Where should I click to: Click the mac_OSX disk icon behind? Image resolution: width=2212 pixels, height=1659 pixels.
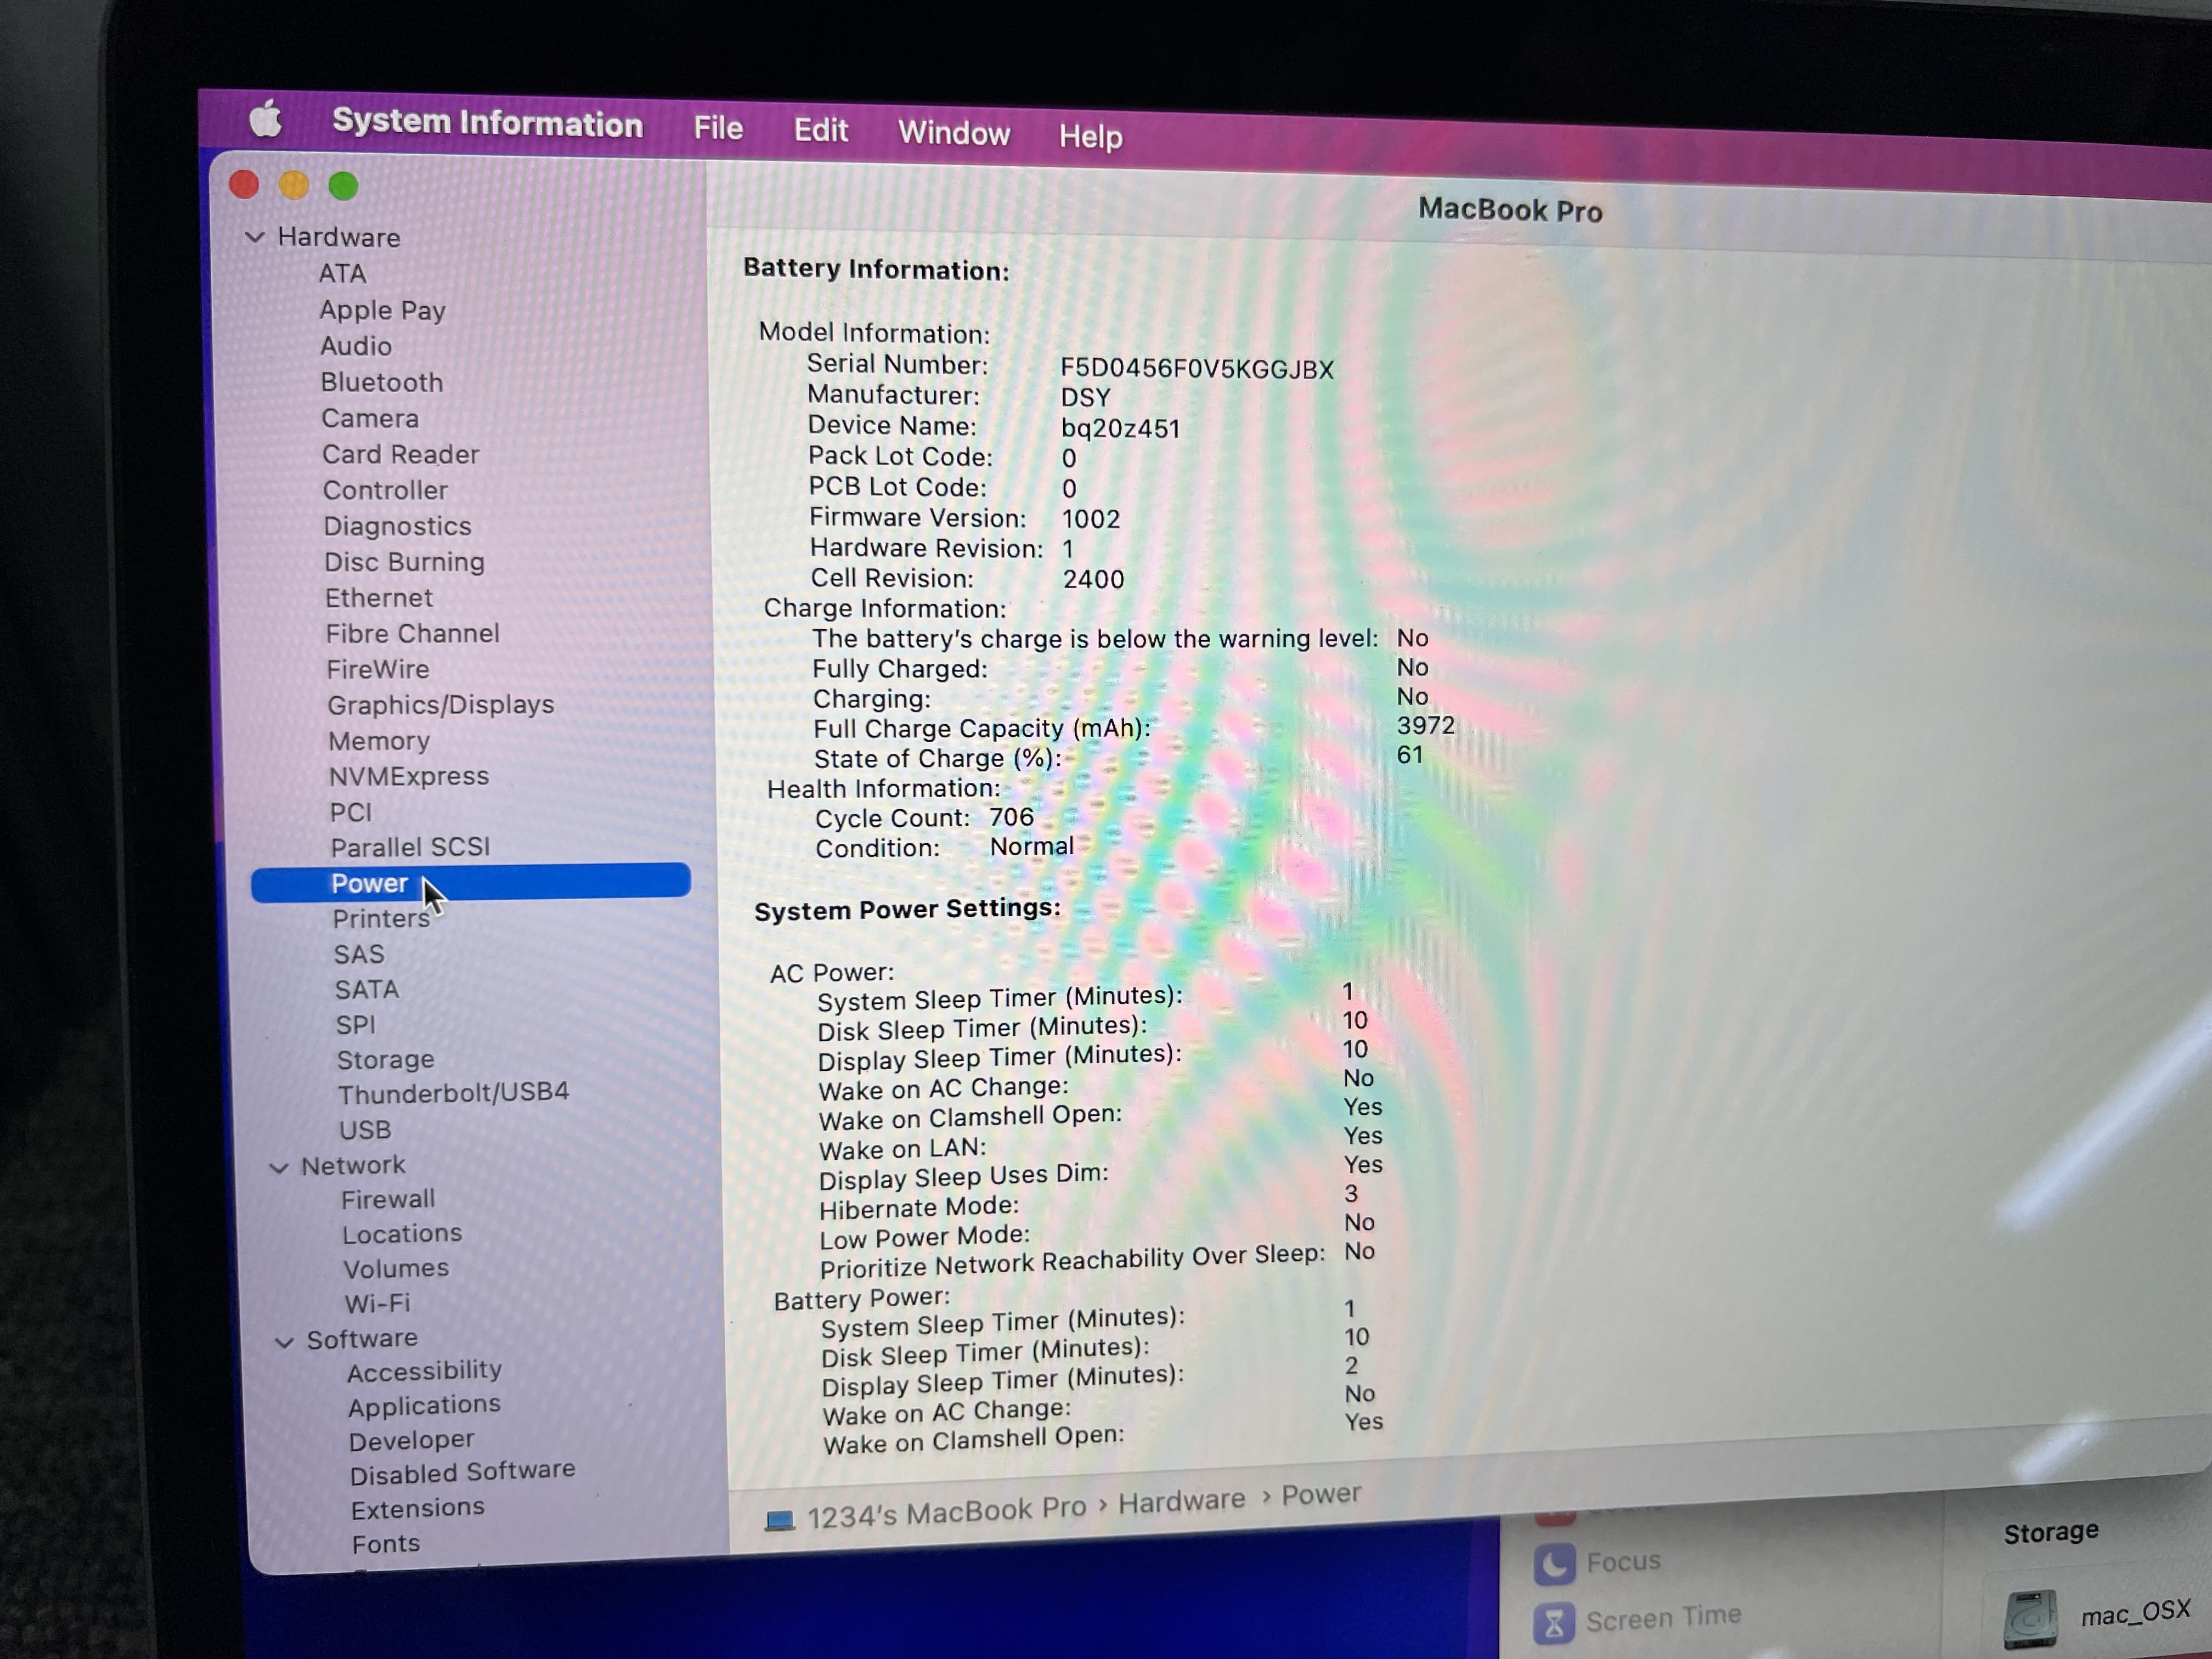click(x=2030, y=1618)
